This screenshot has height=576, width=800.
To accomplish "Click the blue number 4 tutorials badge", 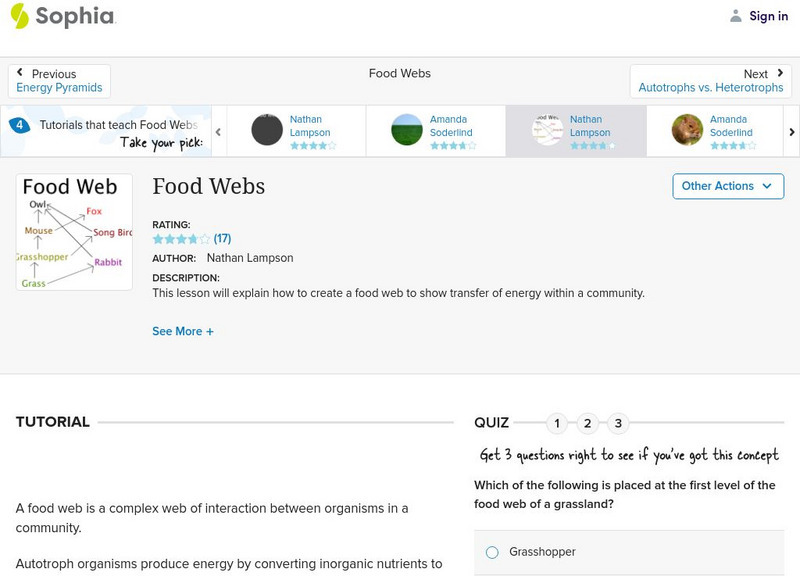I will click(19, 126).
